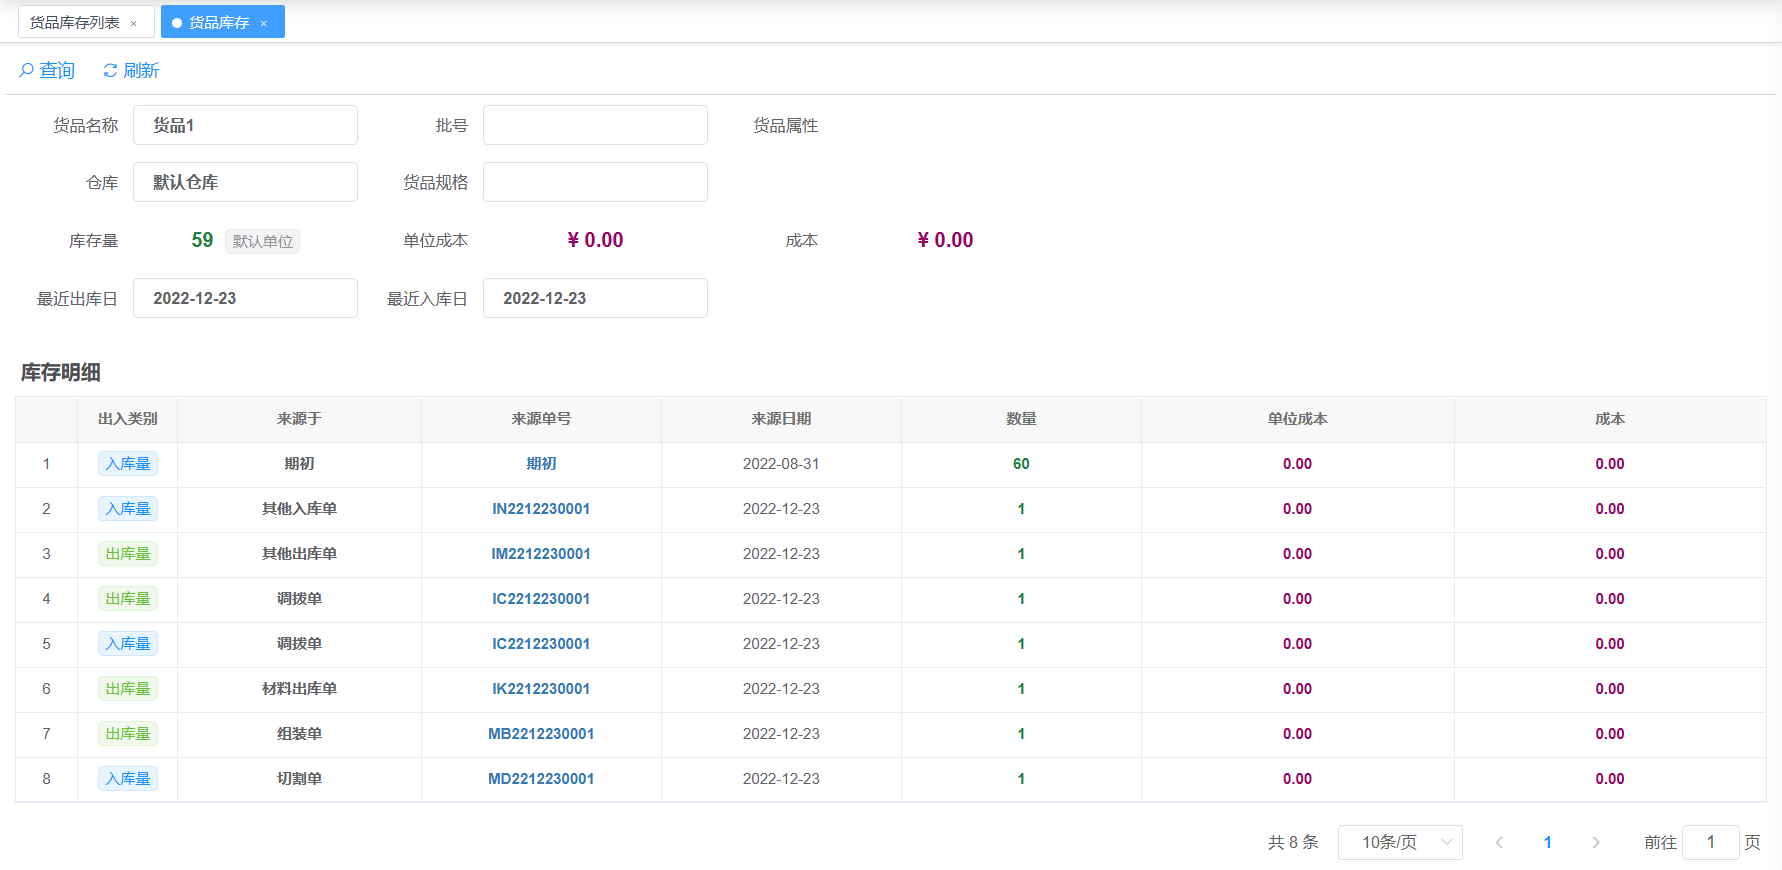Click the page number jump input

(1710, 842)
